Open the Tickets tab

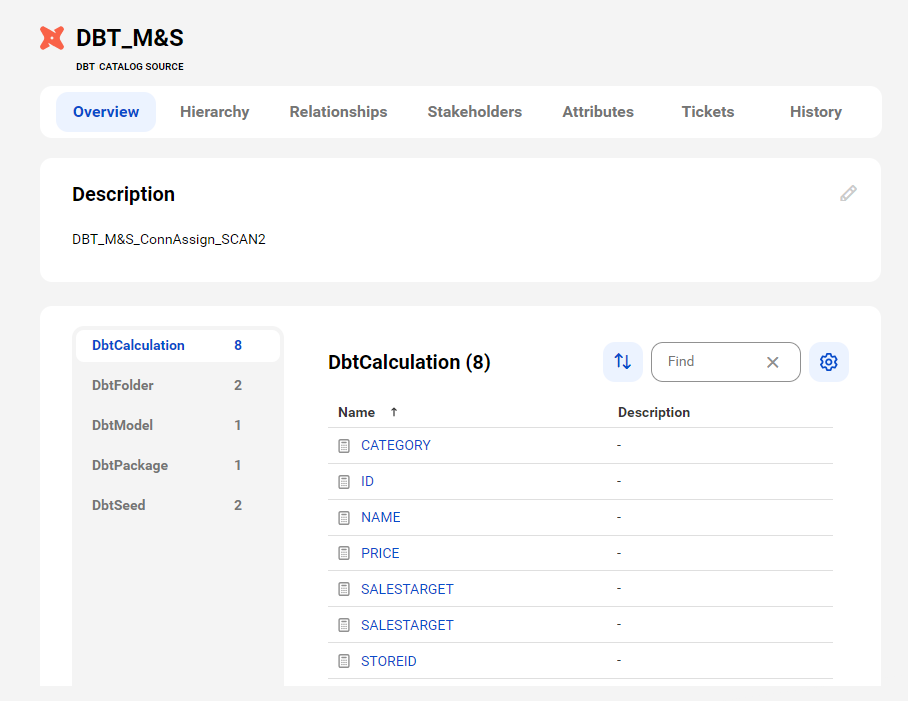708,112
